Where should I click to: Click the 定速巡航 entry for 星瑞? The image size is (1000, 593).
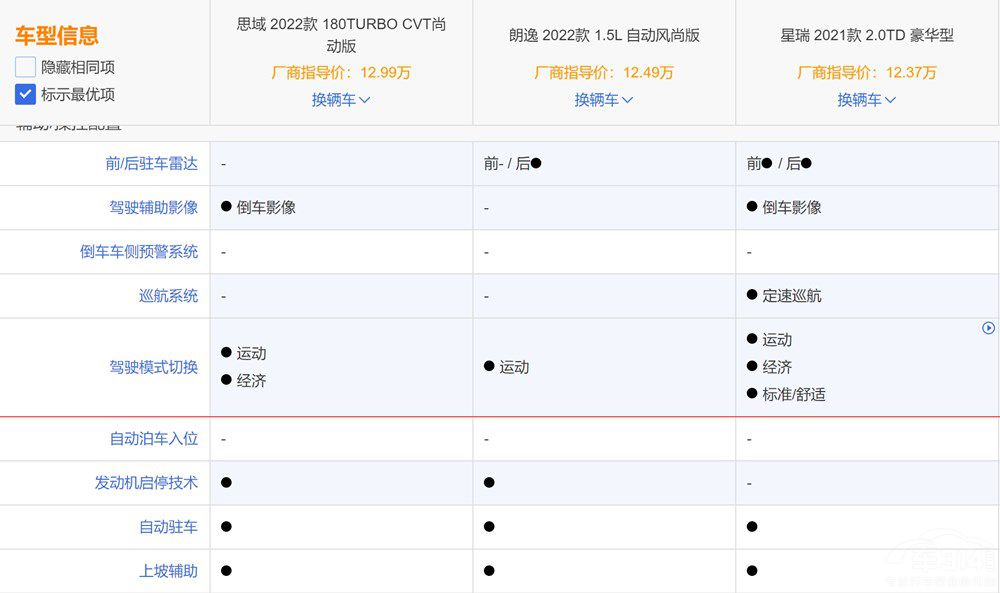point(791,296)
